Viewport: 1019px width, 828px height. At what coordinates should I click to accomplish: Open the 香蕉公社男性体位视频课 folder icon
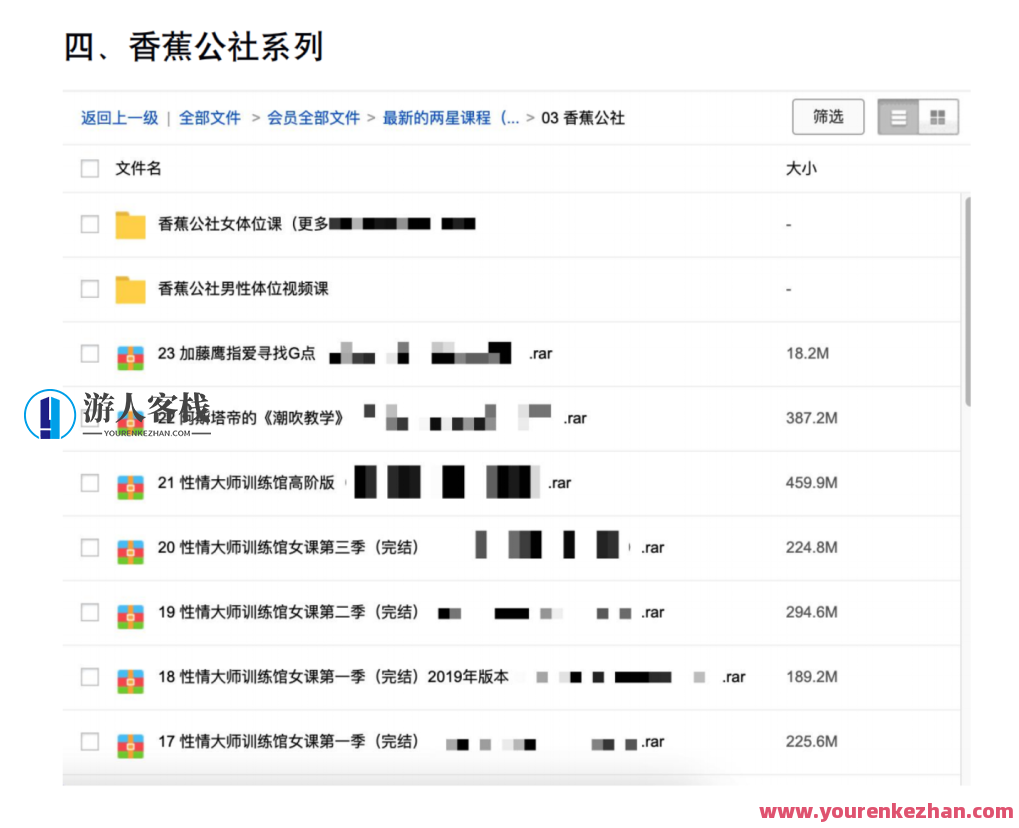[128, 289]
